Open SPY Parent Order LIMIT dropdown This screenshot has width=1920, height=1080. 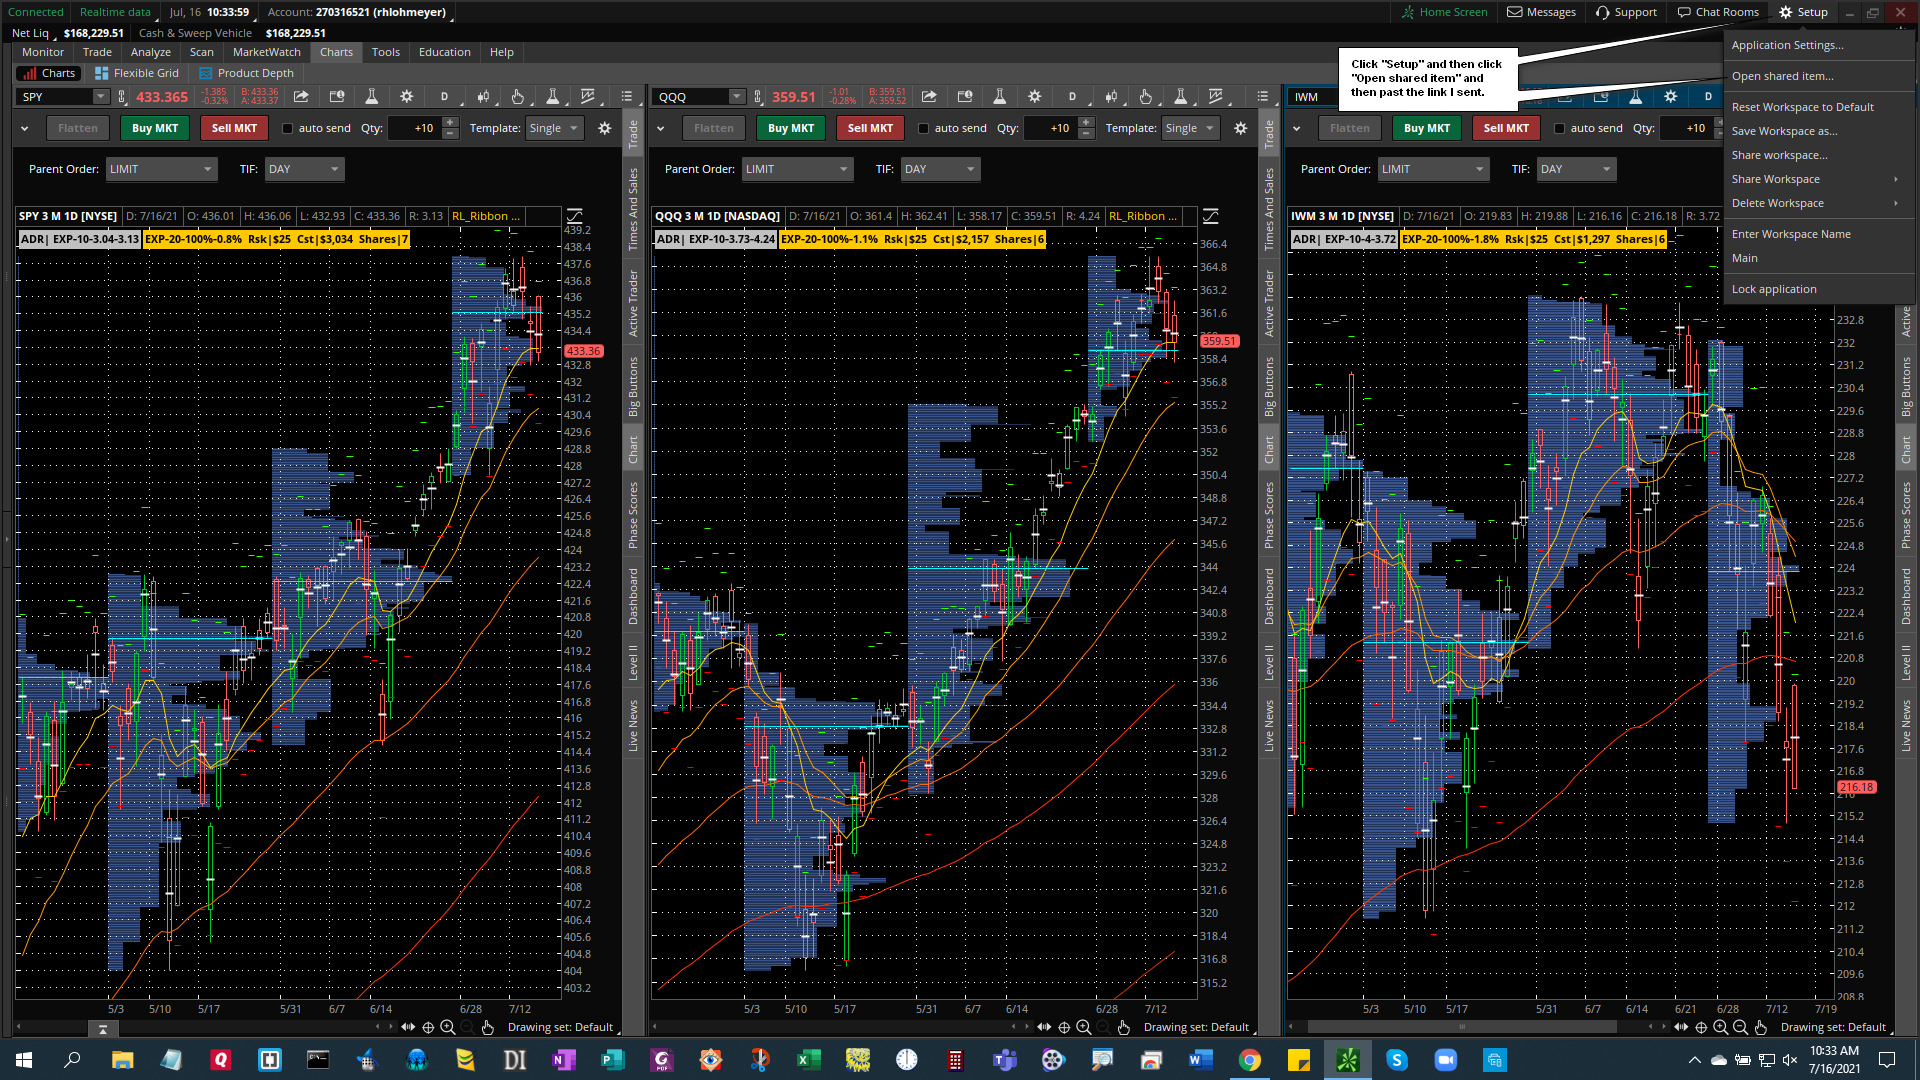[x=161, y=169]
